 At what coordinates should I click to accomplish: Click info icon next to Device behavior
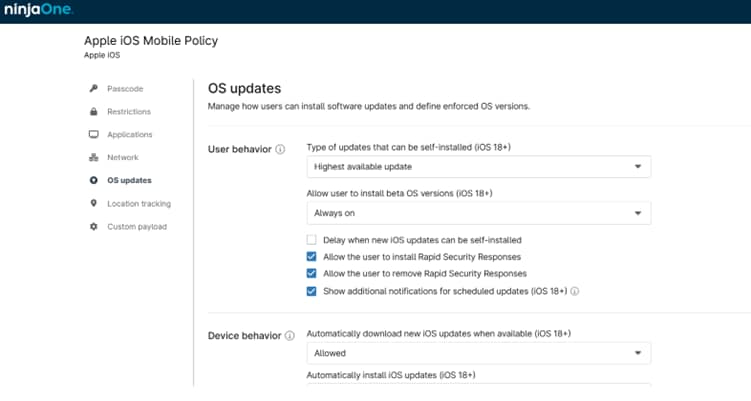click(x=290, y=336)
